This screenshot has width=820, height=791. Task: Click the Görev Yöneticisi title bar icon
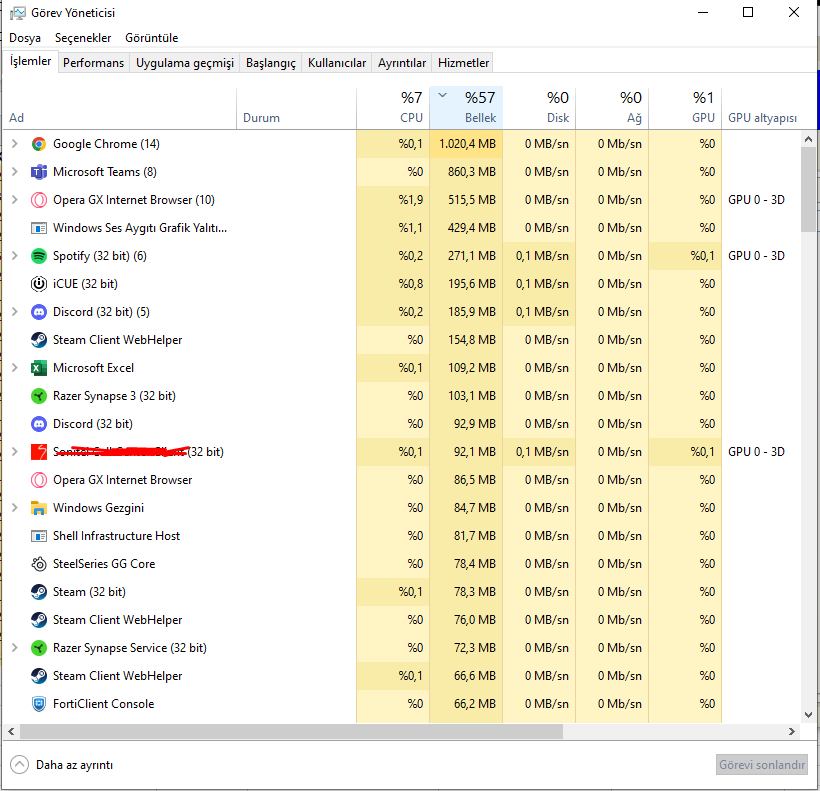pyautogui.click(x=17, y=13)
